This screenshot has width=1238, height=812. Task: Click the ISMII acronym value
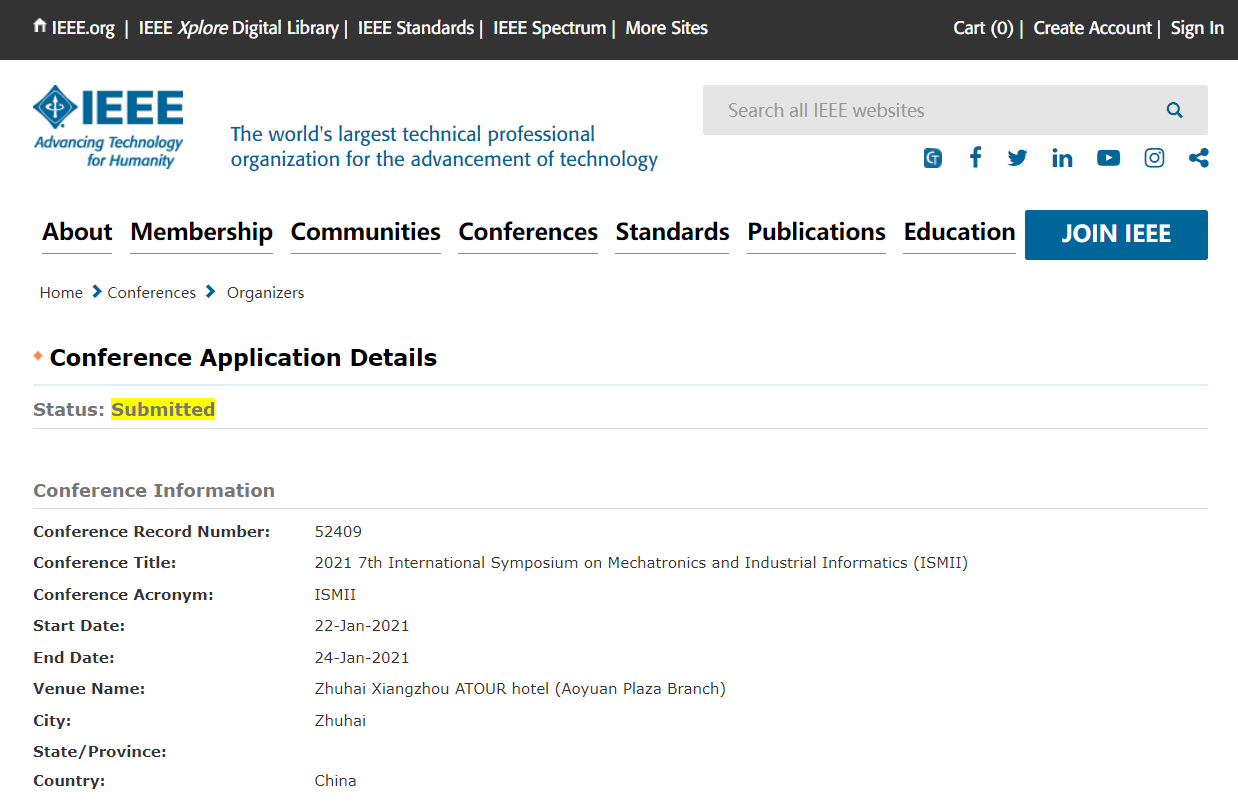point(335,595)
